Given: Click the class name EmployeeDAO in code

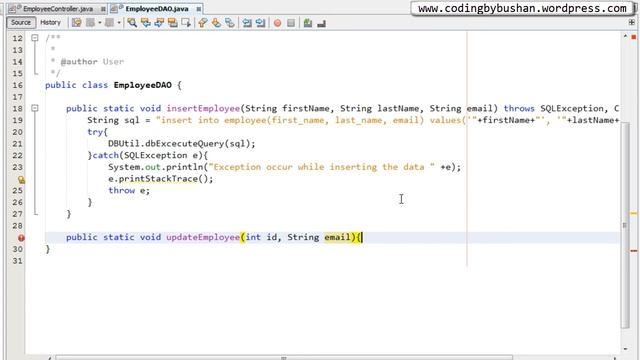Looking at the screenshot, I should pos(142,85).
